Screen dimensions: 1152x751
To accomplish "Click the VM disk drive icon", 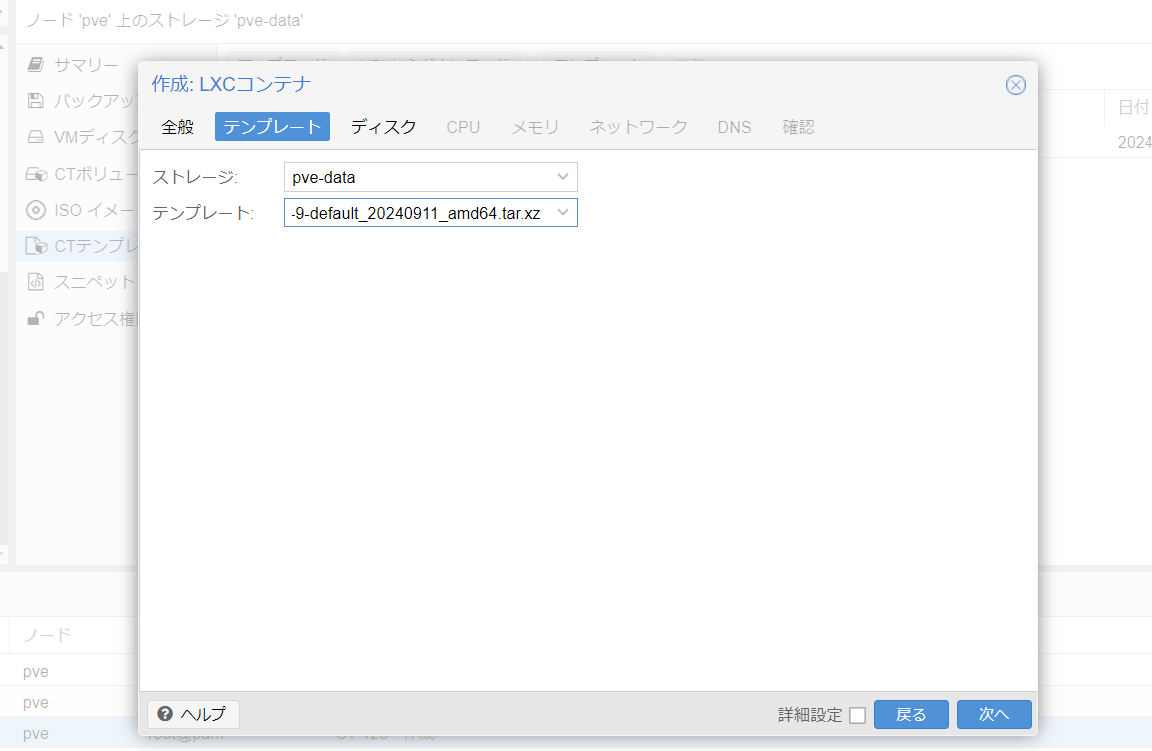I will coord(35,137).
